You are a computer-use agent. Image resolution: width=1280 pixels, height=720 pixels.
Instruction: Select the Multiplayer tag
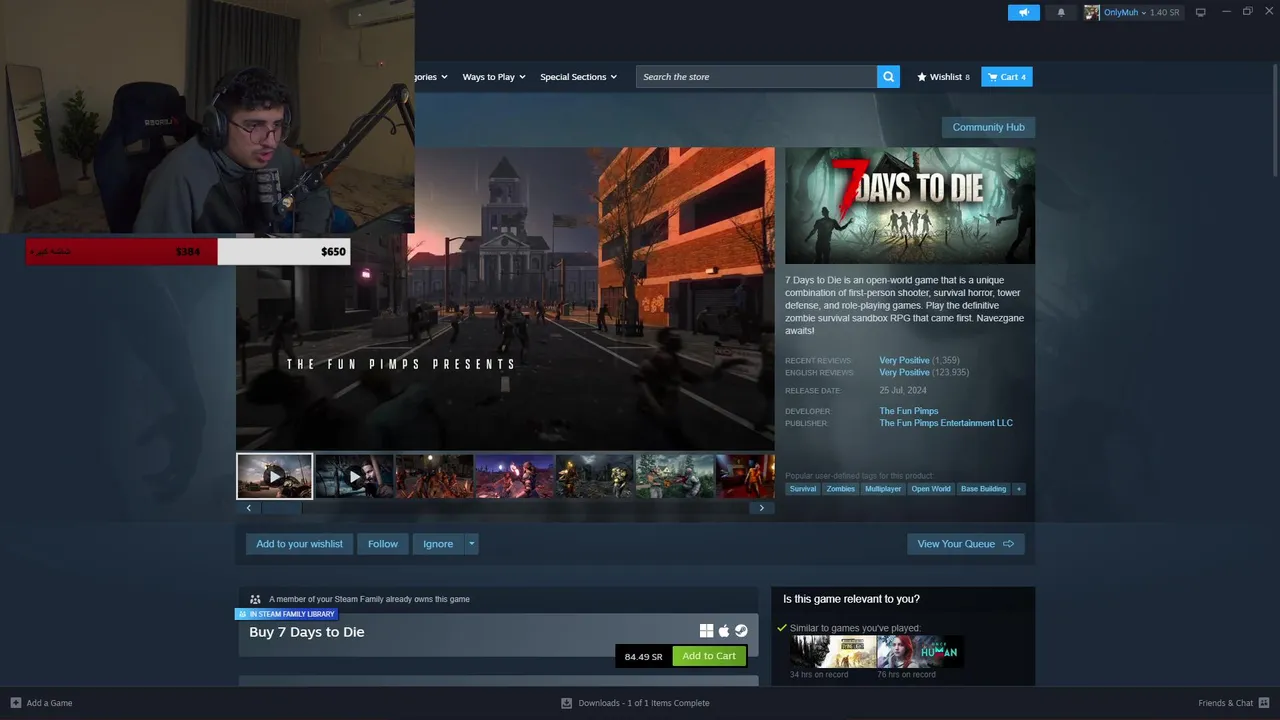(883, 489)
